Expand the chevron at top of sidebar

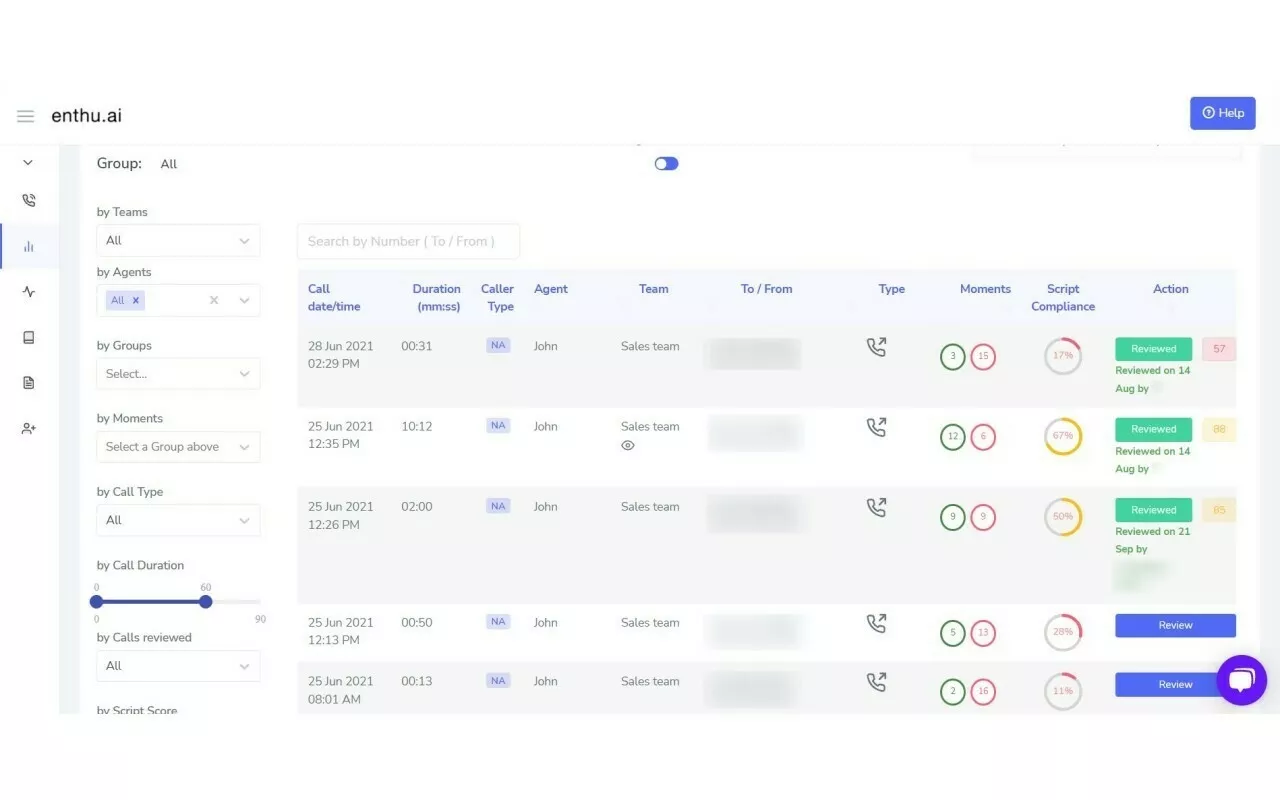25,162
